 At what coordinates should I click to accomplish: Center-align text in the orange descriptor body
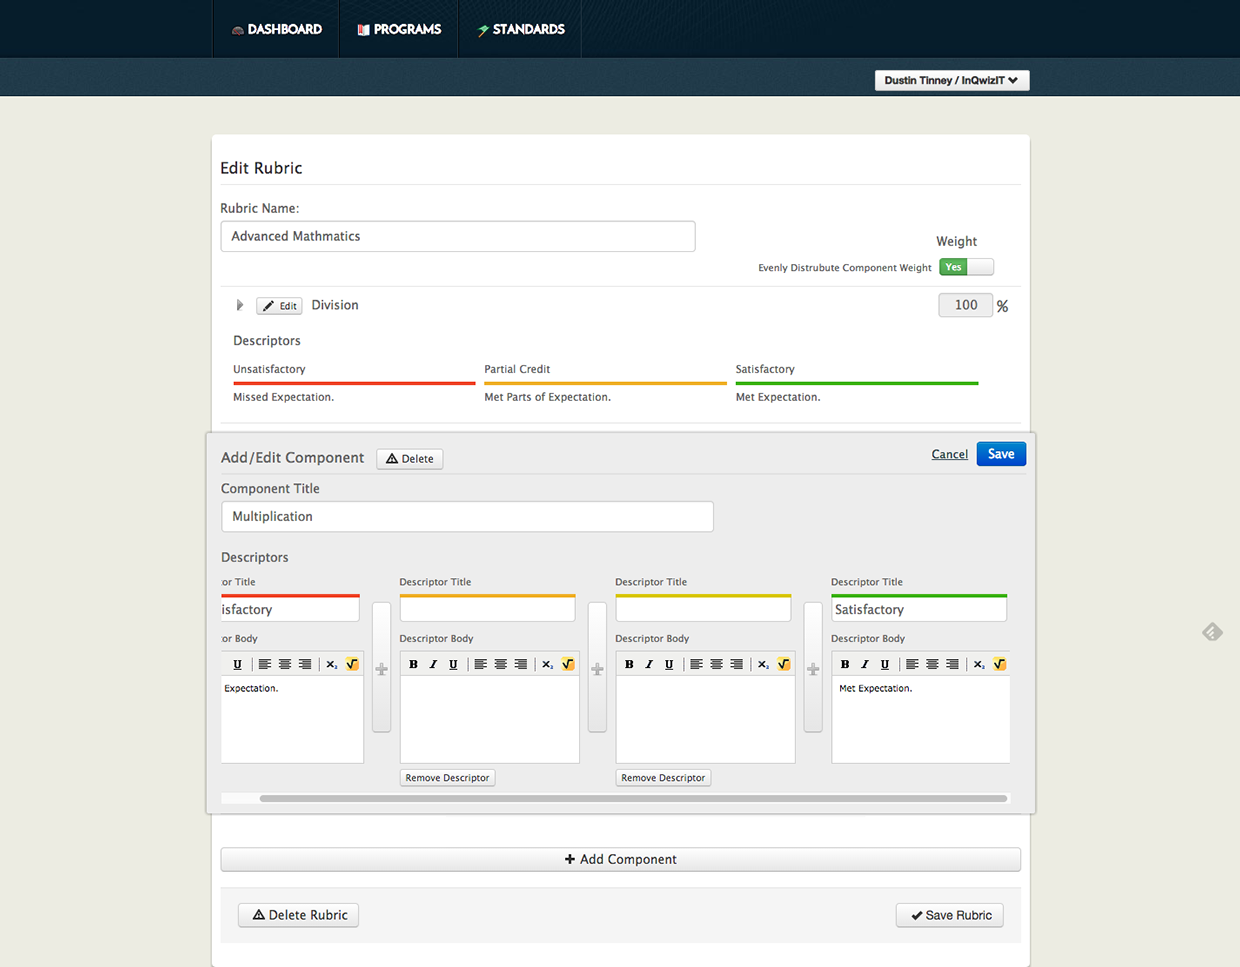[501, 664]
